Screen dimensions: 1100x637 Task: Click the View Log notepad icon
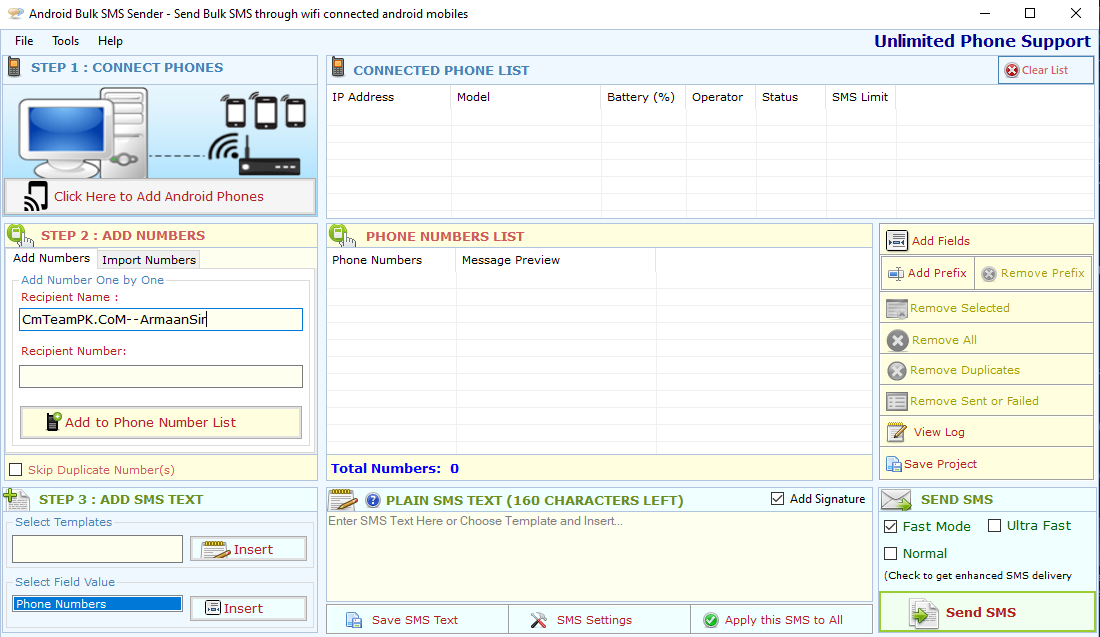(x=897, y=432)
